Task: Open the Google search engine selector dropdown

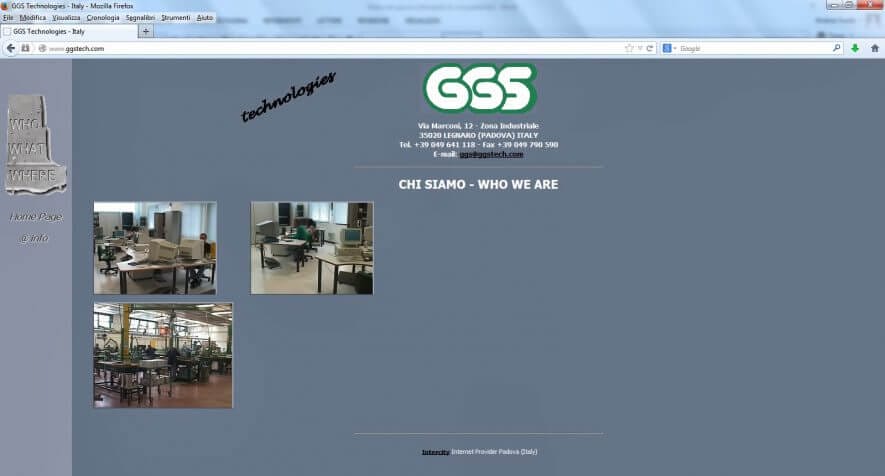Action: pyautogui.click(x=669, y=48)
